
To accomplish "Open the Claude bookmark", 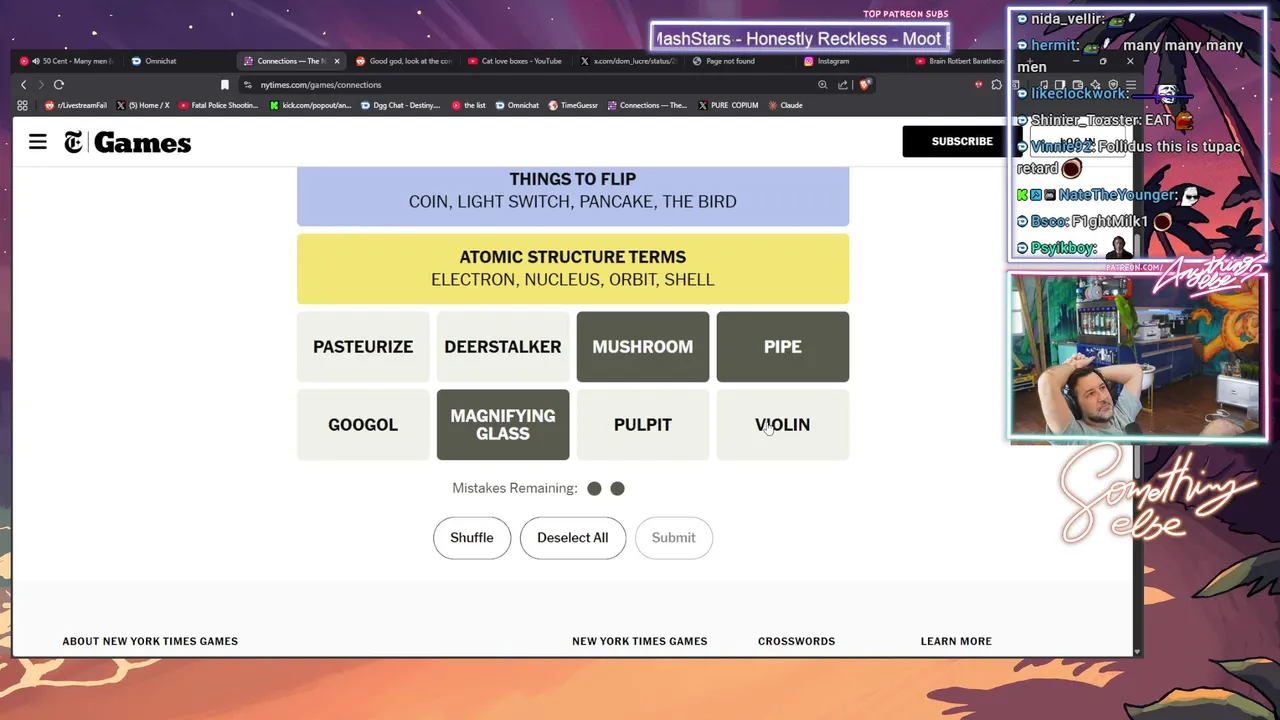I will point(786,105).
